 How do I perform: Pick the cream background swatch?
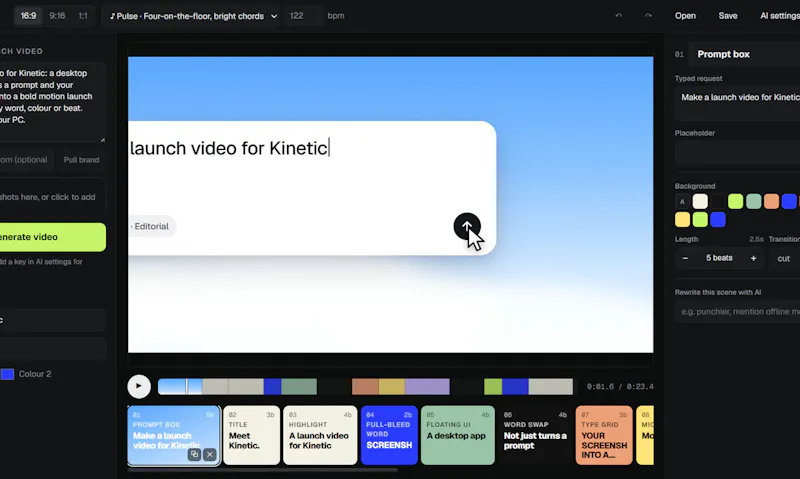[700, 201]
